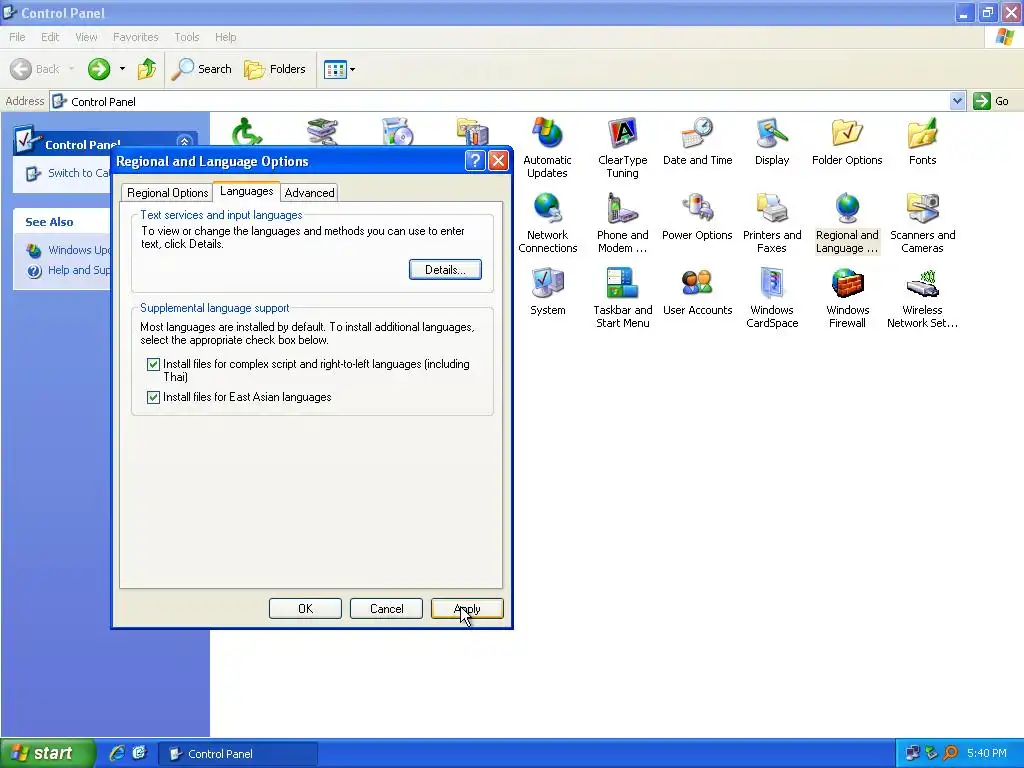The height and width of the screenshot is (768, 1024).
Task: Click the green Forward arrow button
Action: pyautogui.click(x=99, y=69)
